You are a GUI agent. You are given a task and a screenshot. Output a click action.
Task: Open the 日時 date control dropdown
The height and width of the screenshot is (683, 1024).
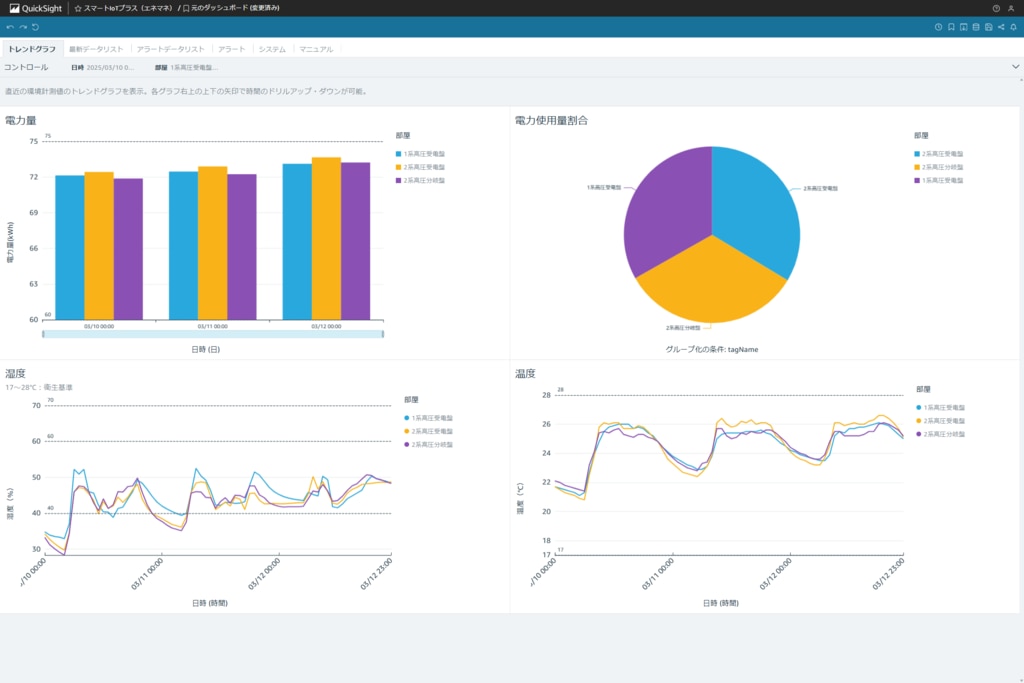[x=103, y=68]
